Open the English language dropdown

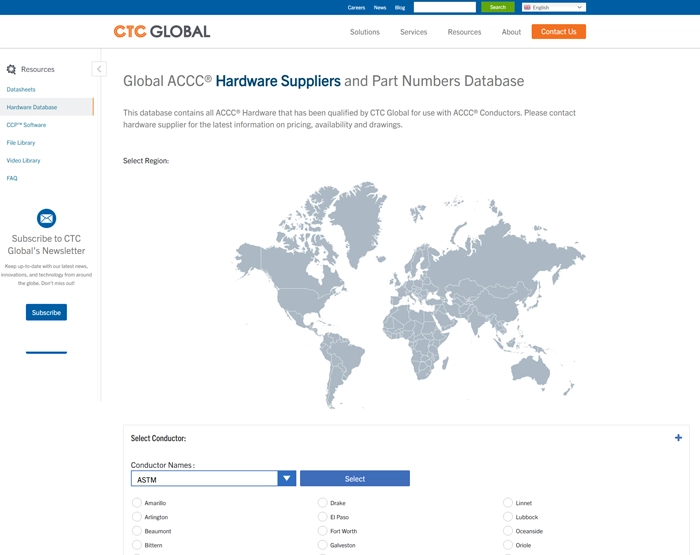(x=553, y=7)
